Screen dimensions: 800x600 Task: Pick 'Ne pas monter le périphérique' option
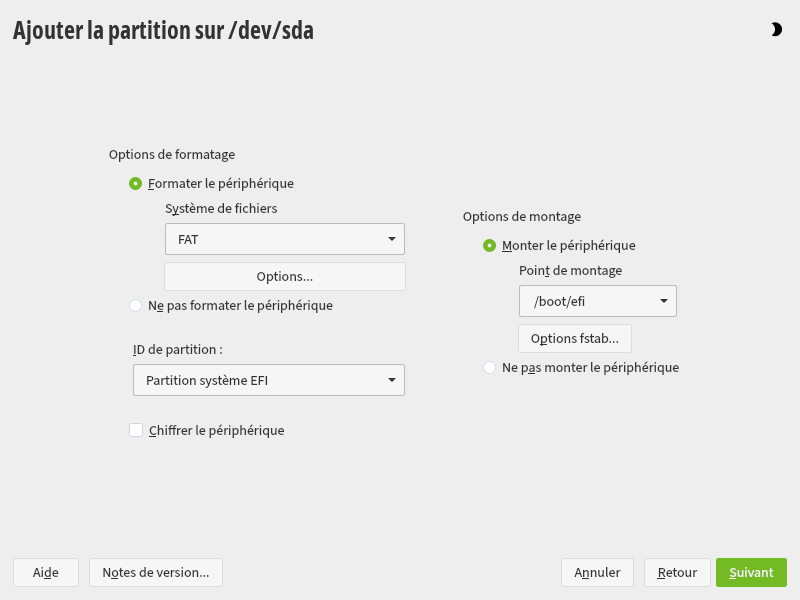[489, 368]
